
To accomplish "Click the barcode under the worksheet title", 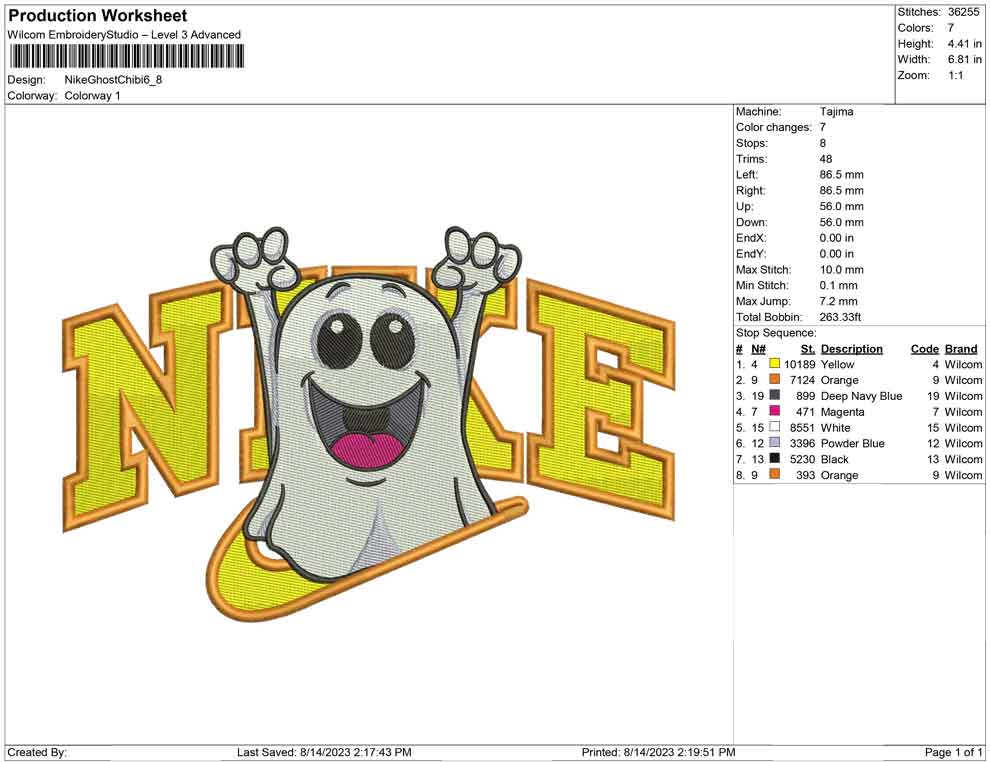I will (x=126, y=57).
